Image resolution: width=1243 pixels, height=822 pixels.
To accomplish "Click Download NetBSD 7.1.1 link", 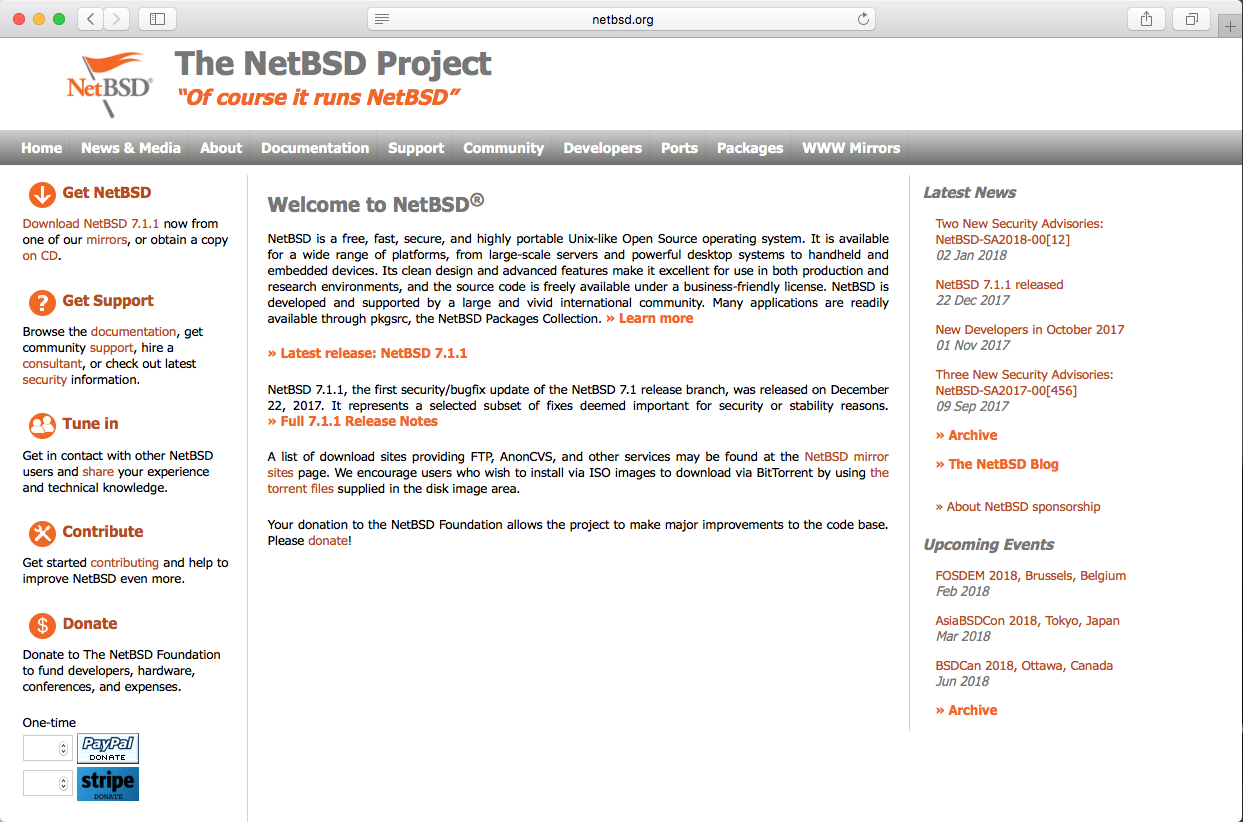I will pos(91,224).
